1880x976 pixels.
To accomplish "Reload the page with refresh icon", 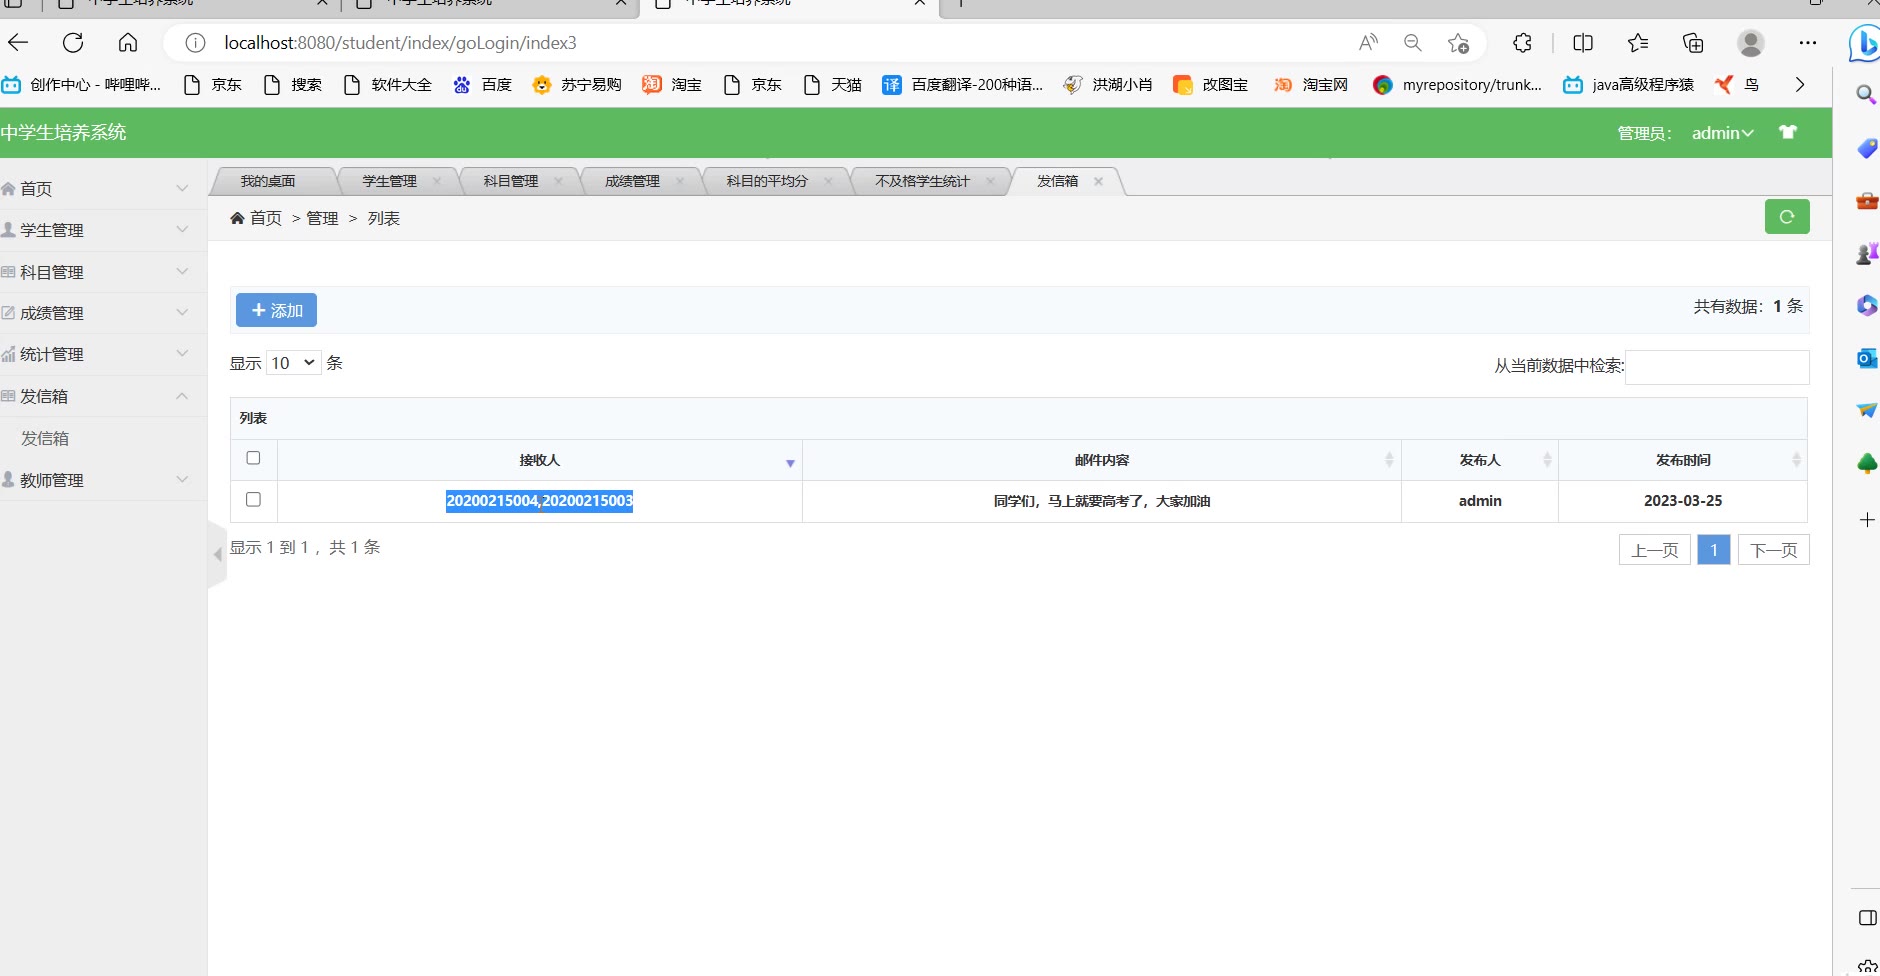I will 73,43.
